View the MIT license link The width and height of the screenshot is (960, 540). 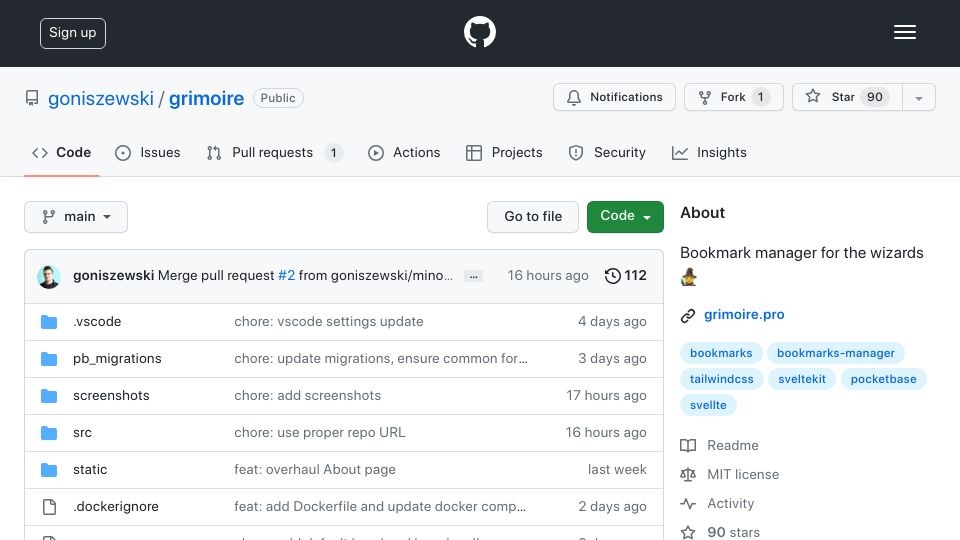point(730,474)
